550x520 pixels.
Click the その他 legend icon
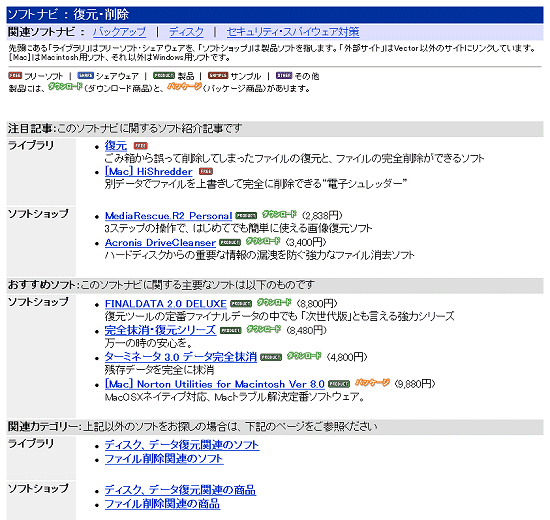point(284,75)
